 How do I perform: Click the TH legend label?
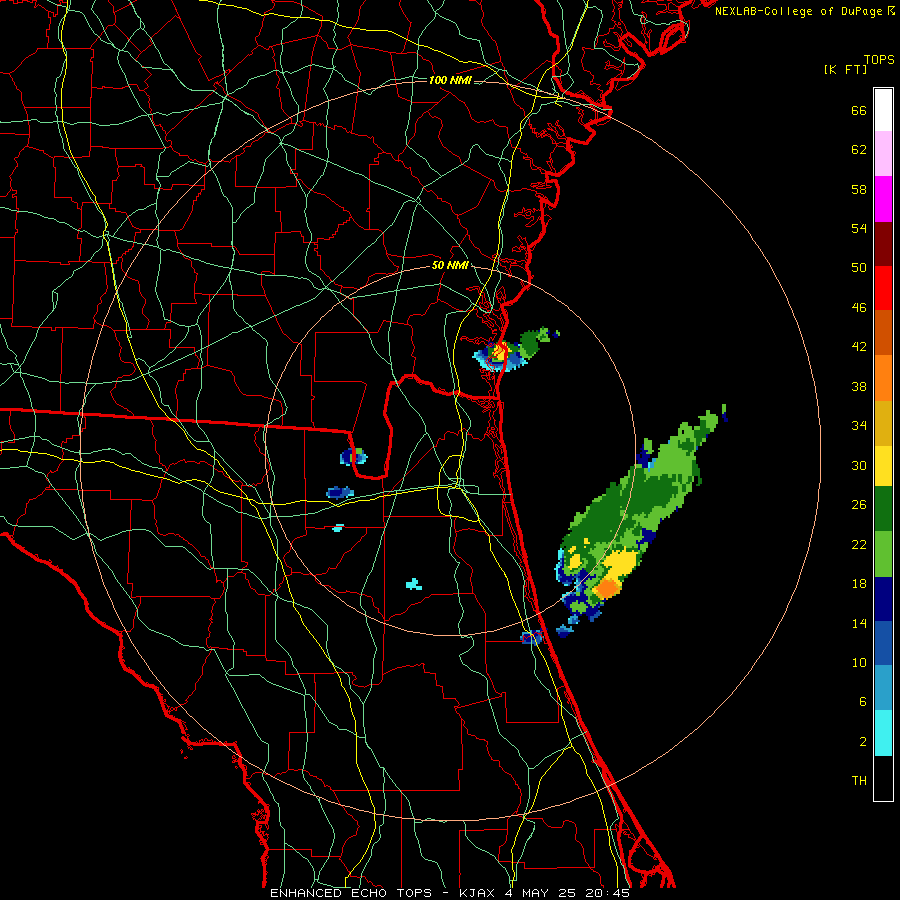[859, 781]
